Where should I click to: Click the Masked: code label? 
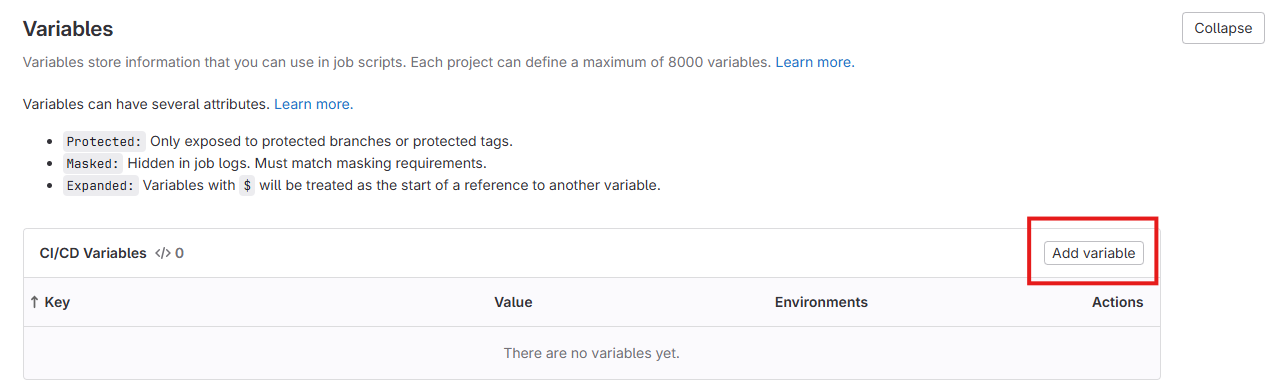point(94,163)
